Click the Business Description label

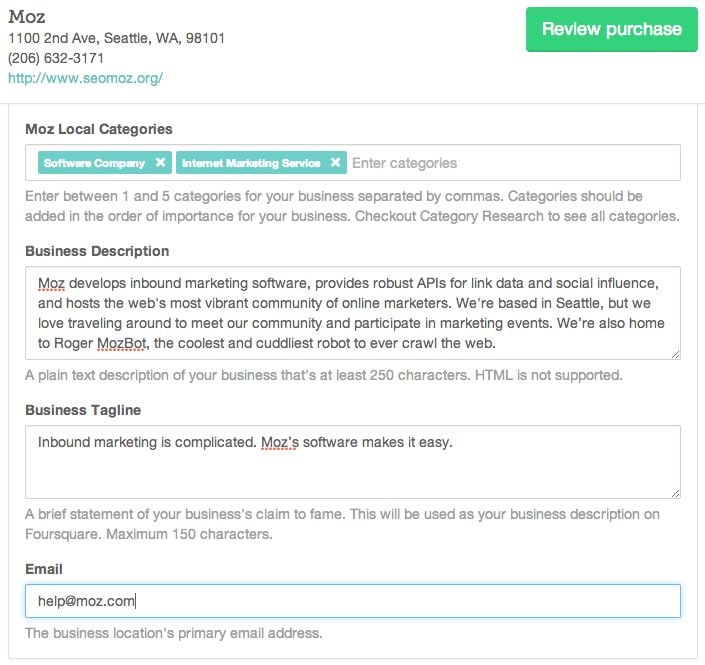click(97, 251)
